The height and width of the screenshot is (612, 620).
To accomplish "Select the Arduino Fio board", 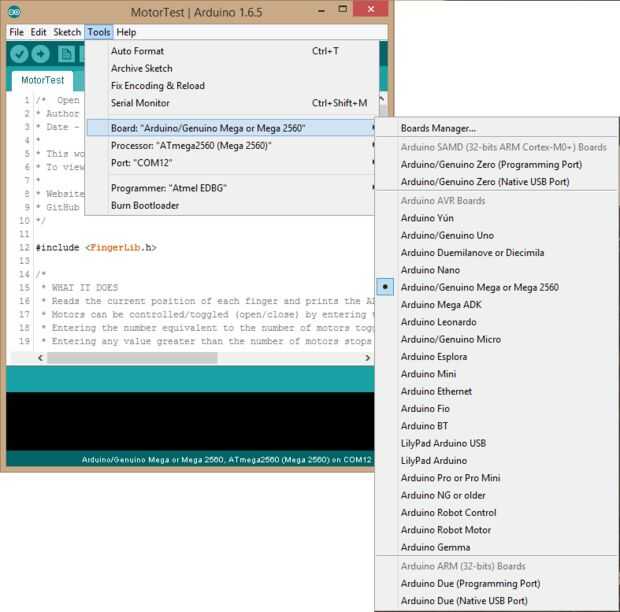I will coord(497,409).
